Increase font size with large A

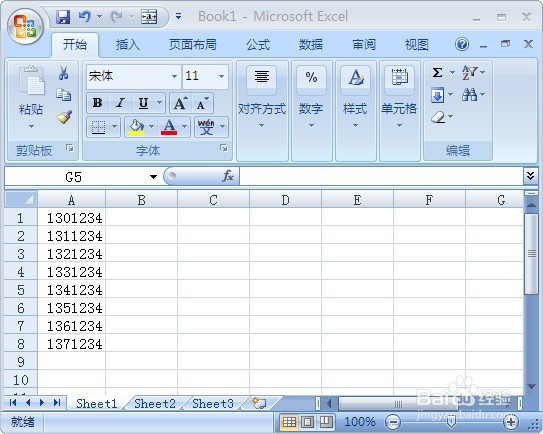(180, 103)
